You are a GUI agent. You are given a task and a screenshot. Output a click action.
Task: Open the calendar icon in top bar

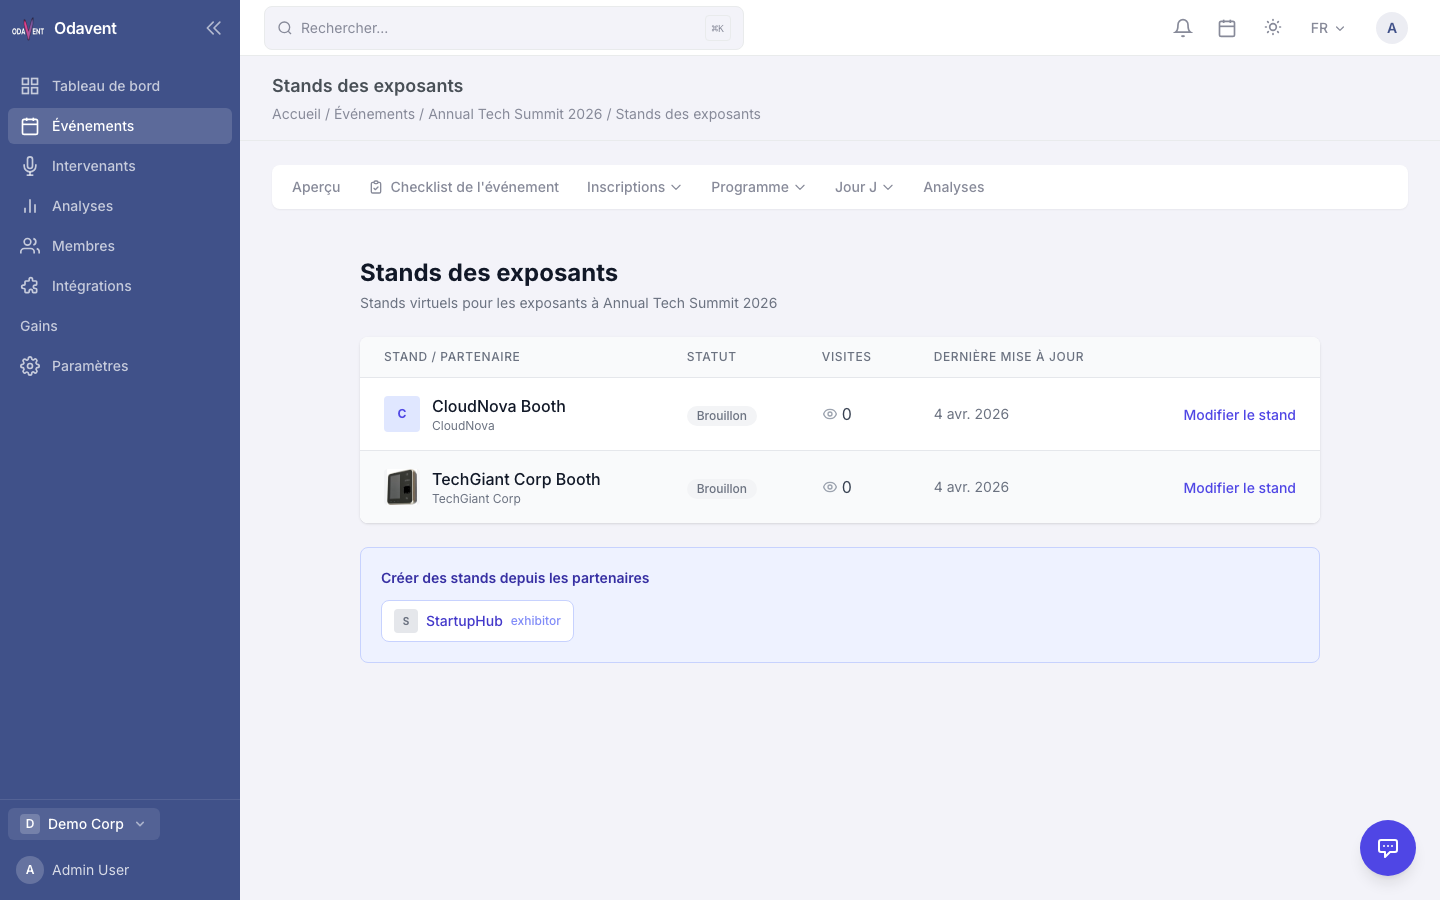tap(1227, 28)
